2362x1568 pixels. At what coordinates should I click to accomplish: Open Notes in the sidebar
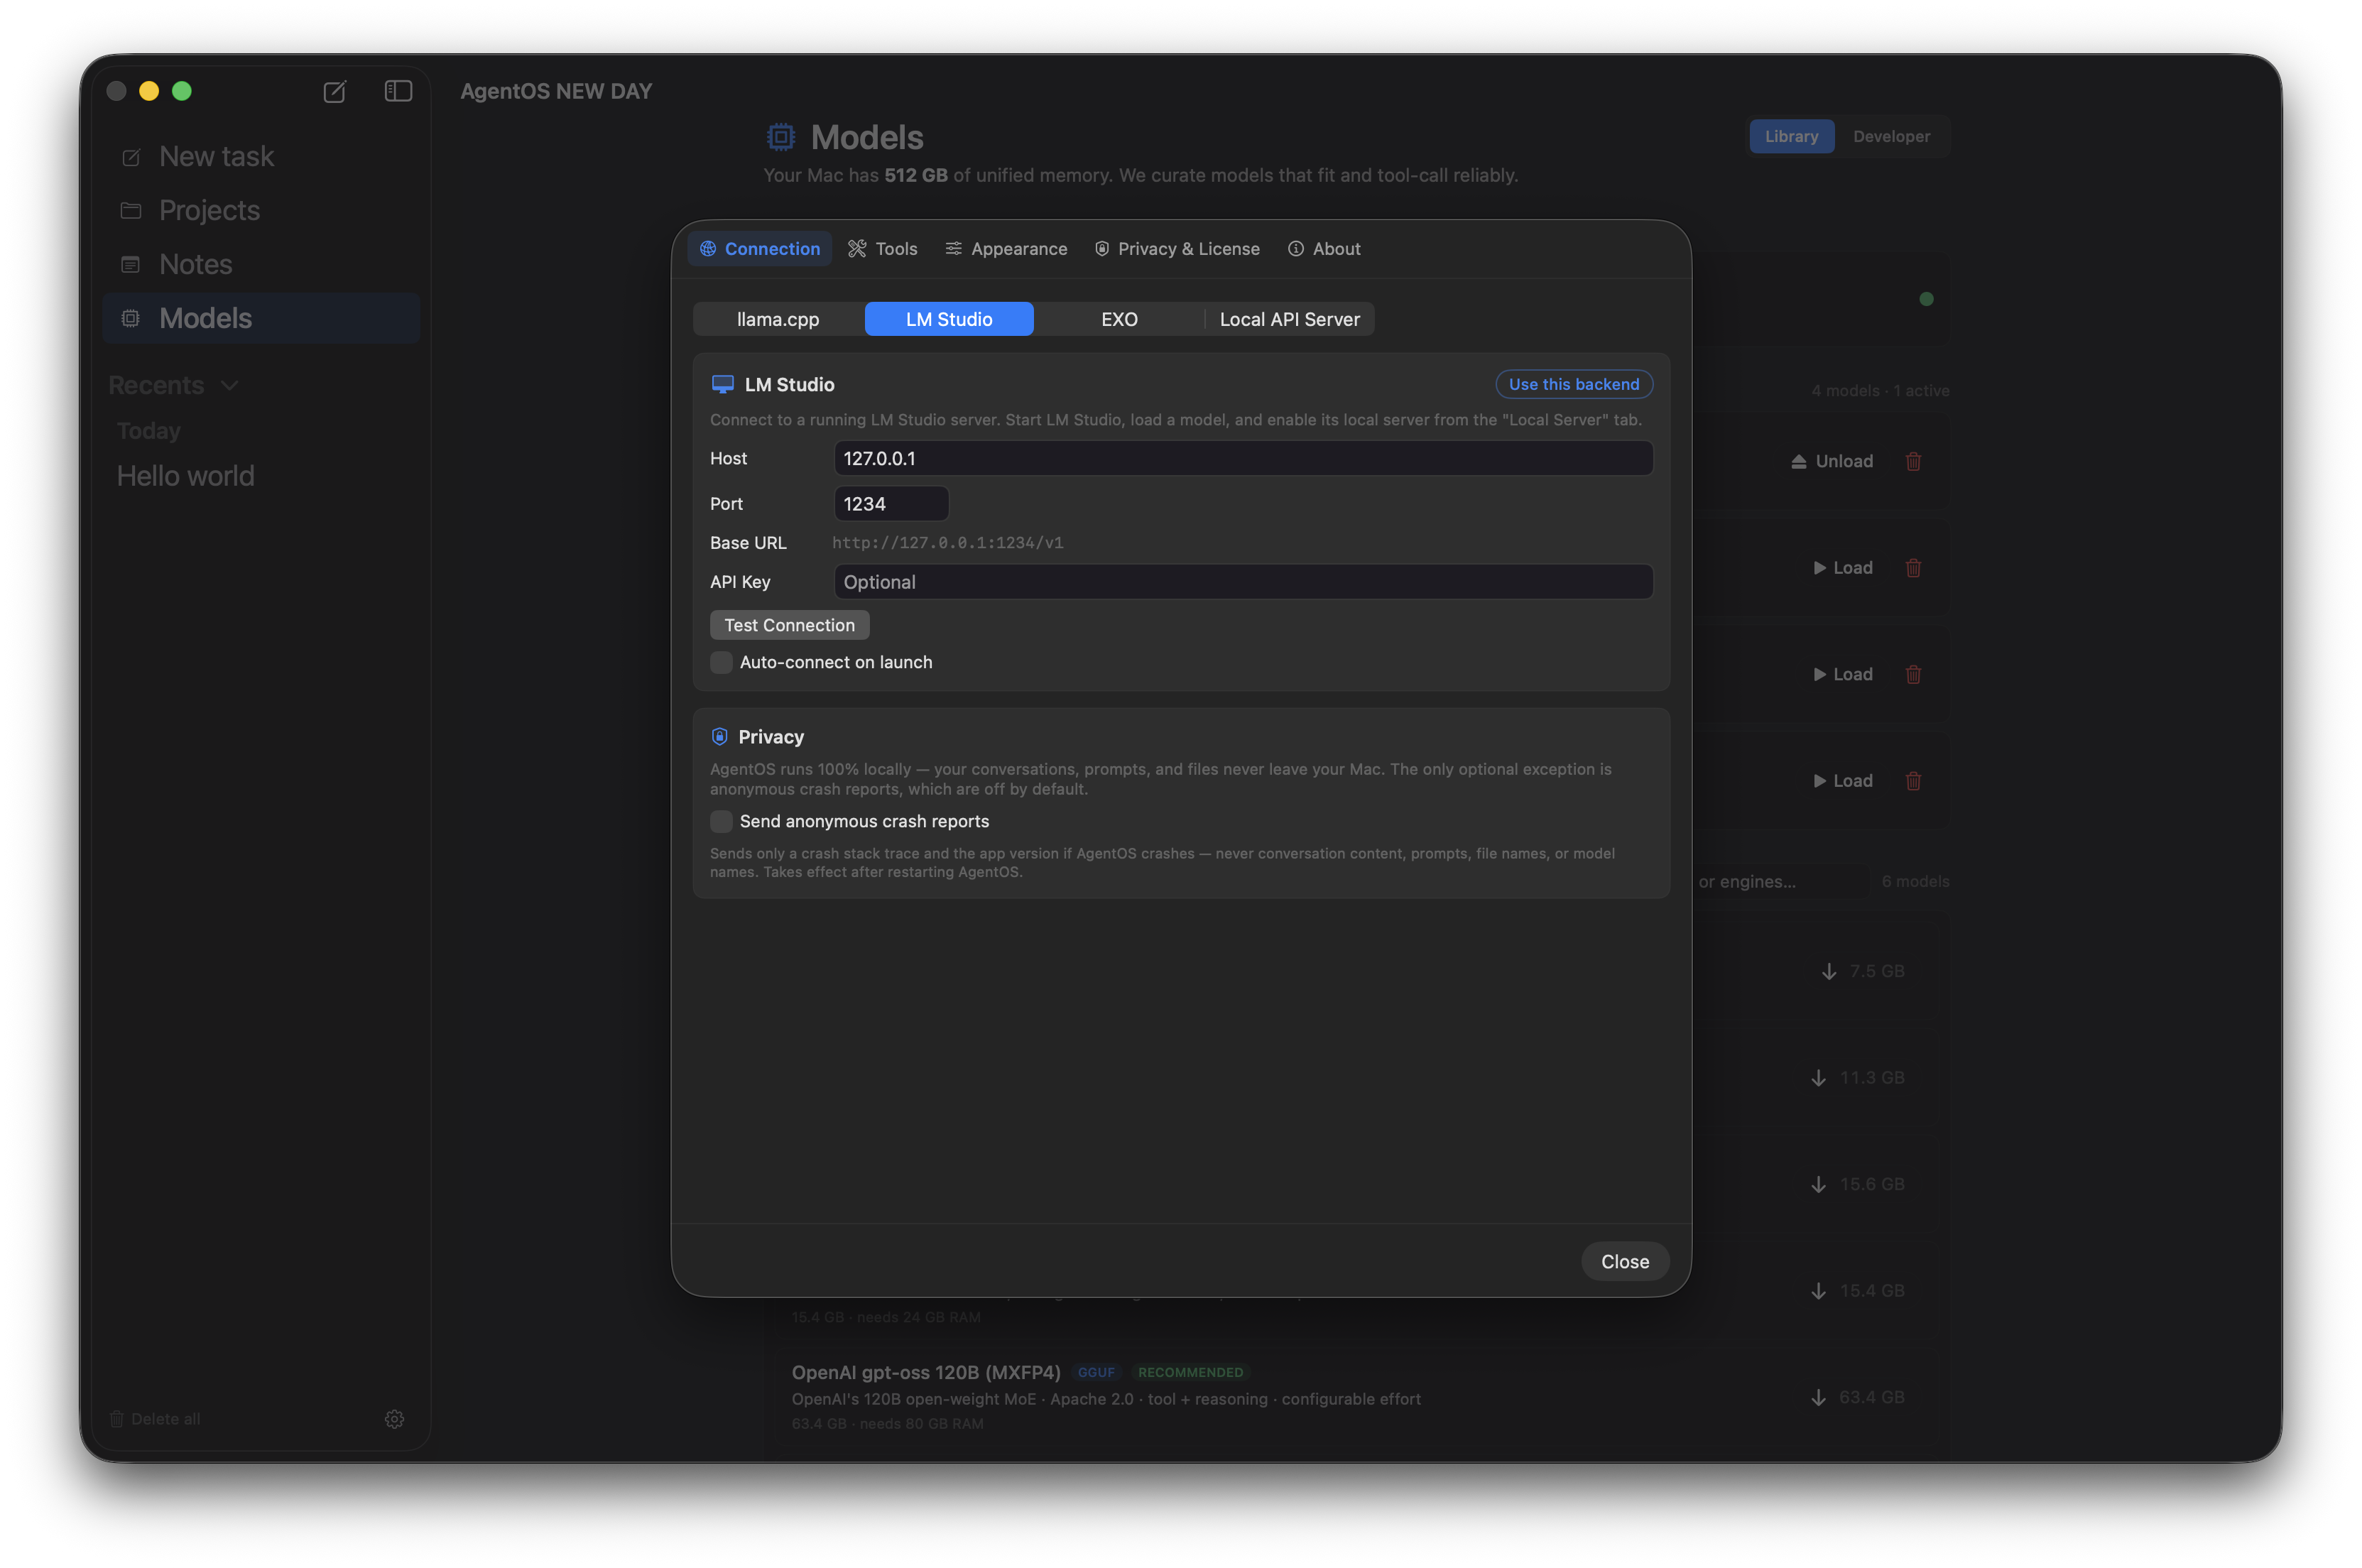point(261,264)
